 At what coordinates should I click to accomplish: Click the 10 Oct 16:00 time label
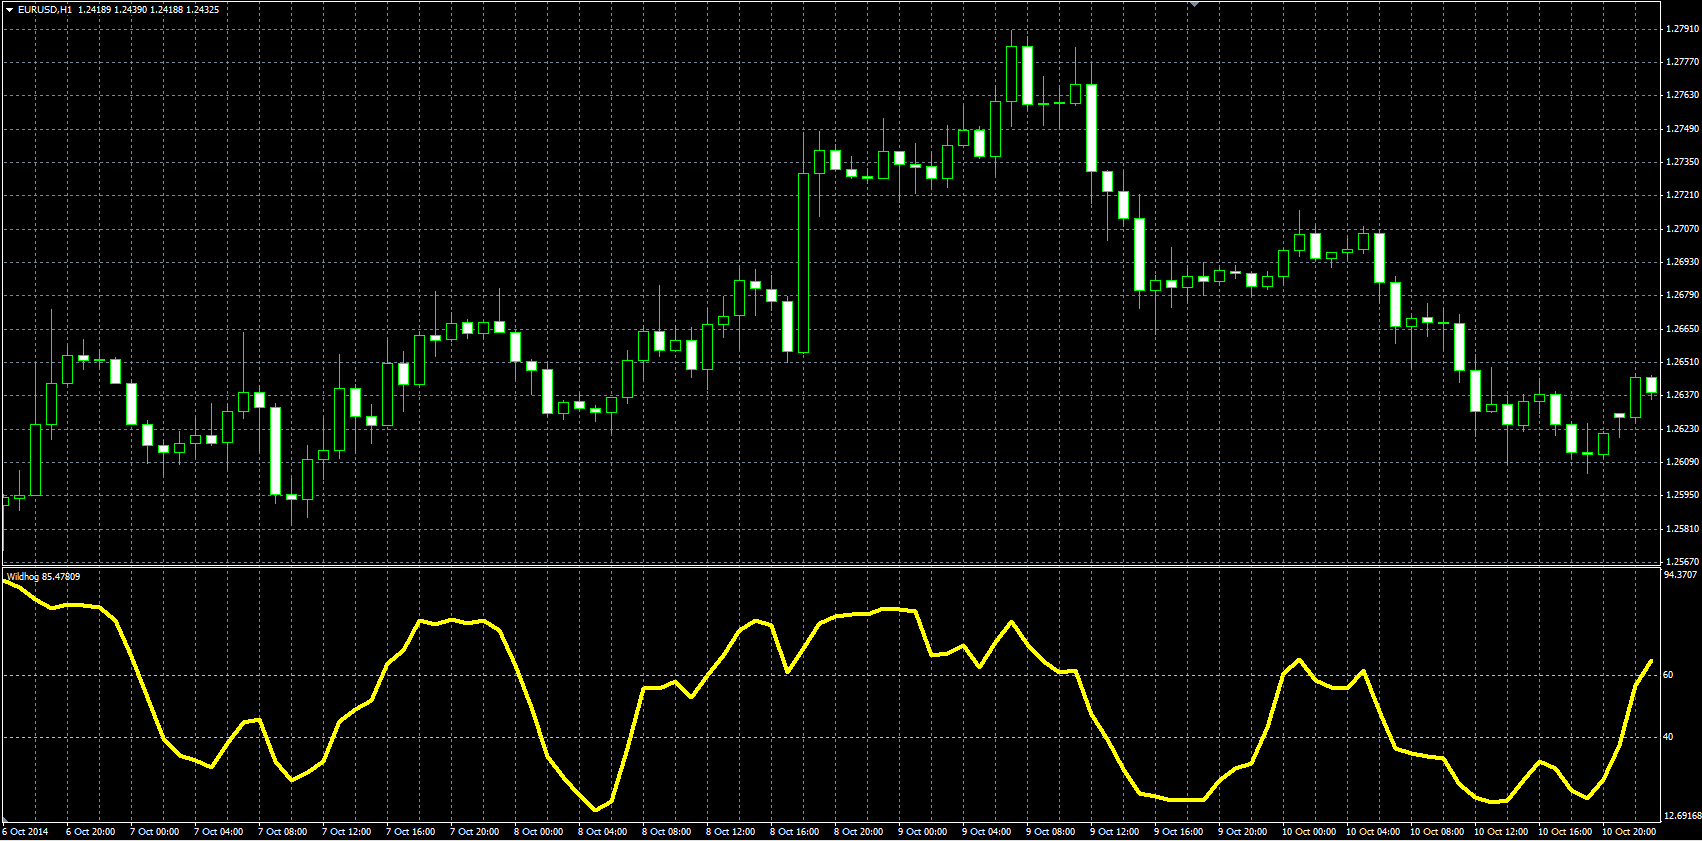coord(1564,832)
